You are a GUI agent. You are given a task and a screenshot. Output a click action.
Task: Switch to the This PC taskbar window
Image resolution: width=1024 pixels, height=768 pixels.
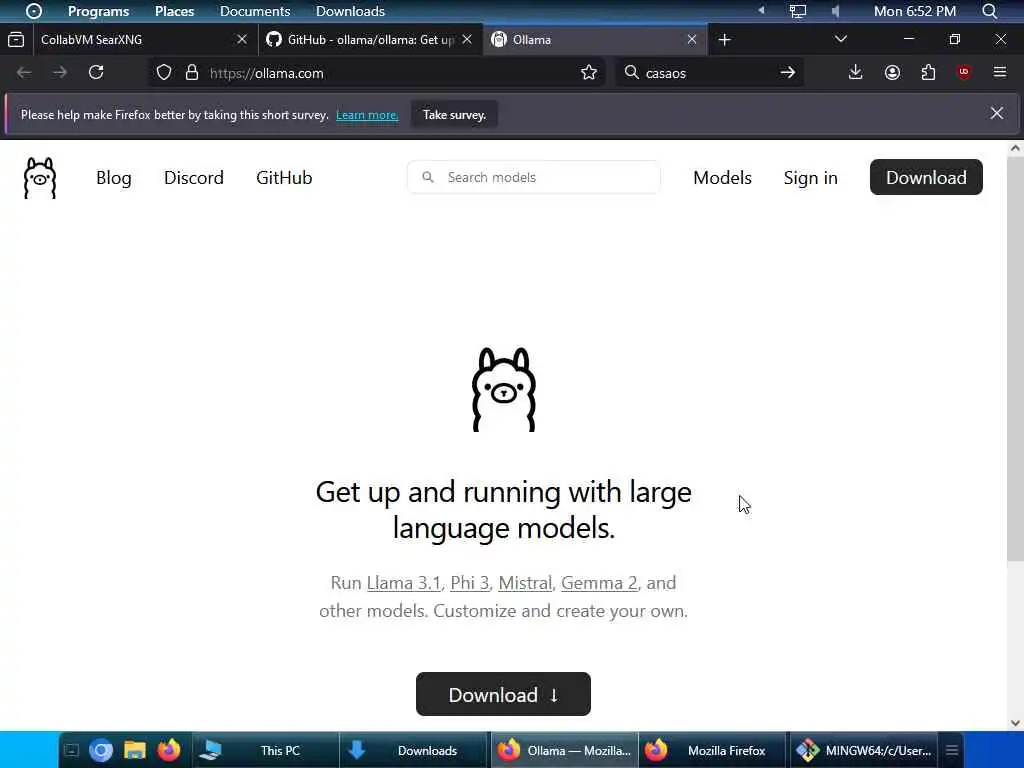point(265,750)
